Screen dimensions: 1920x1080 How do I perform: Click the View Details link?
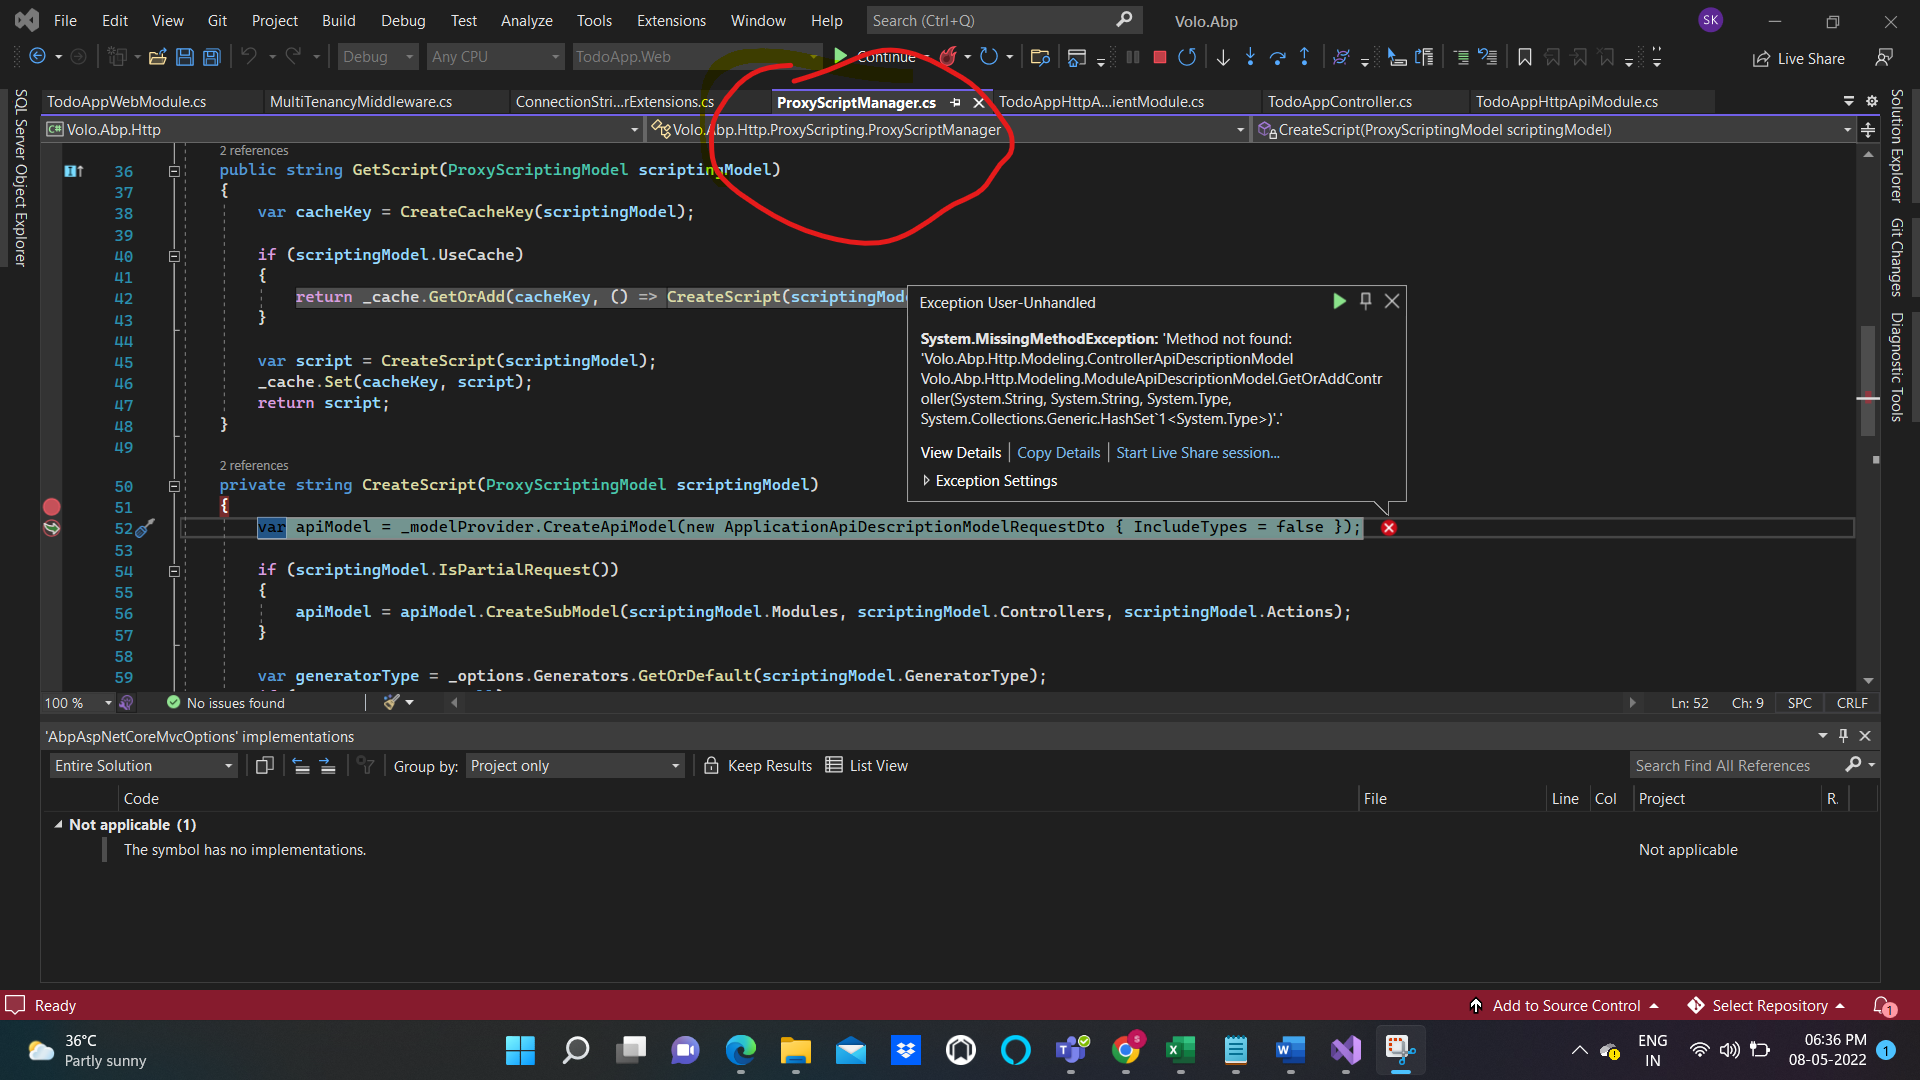(x=960, y=453)
